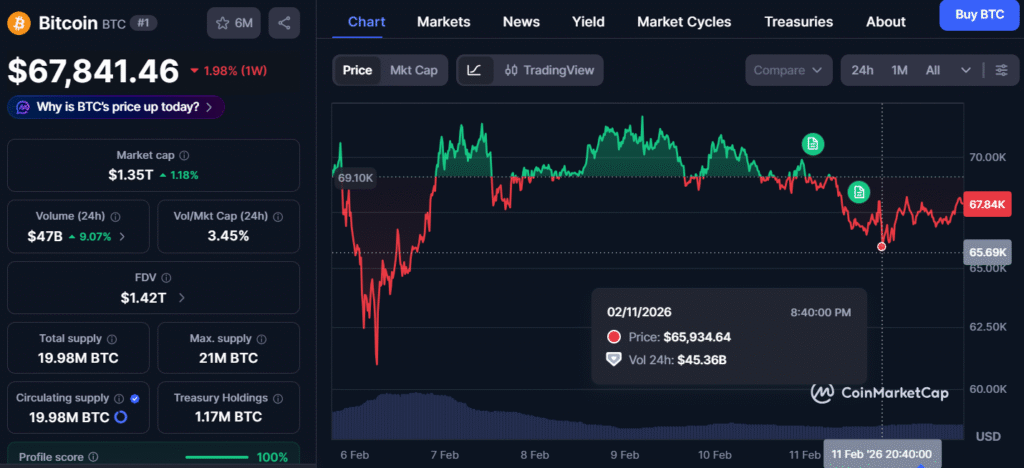Screen dimensions: 1024x468
Task: Open the Compare dropdown
Action: pyautogui.click(x=788, y=70)
